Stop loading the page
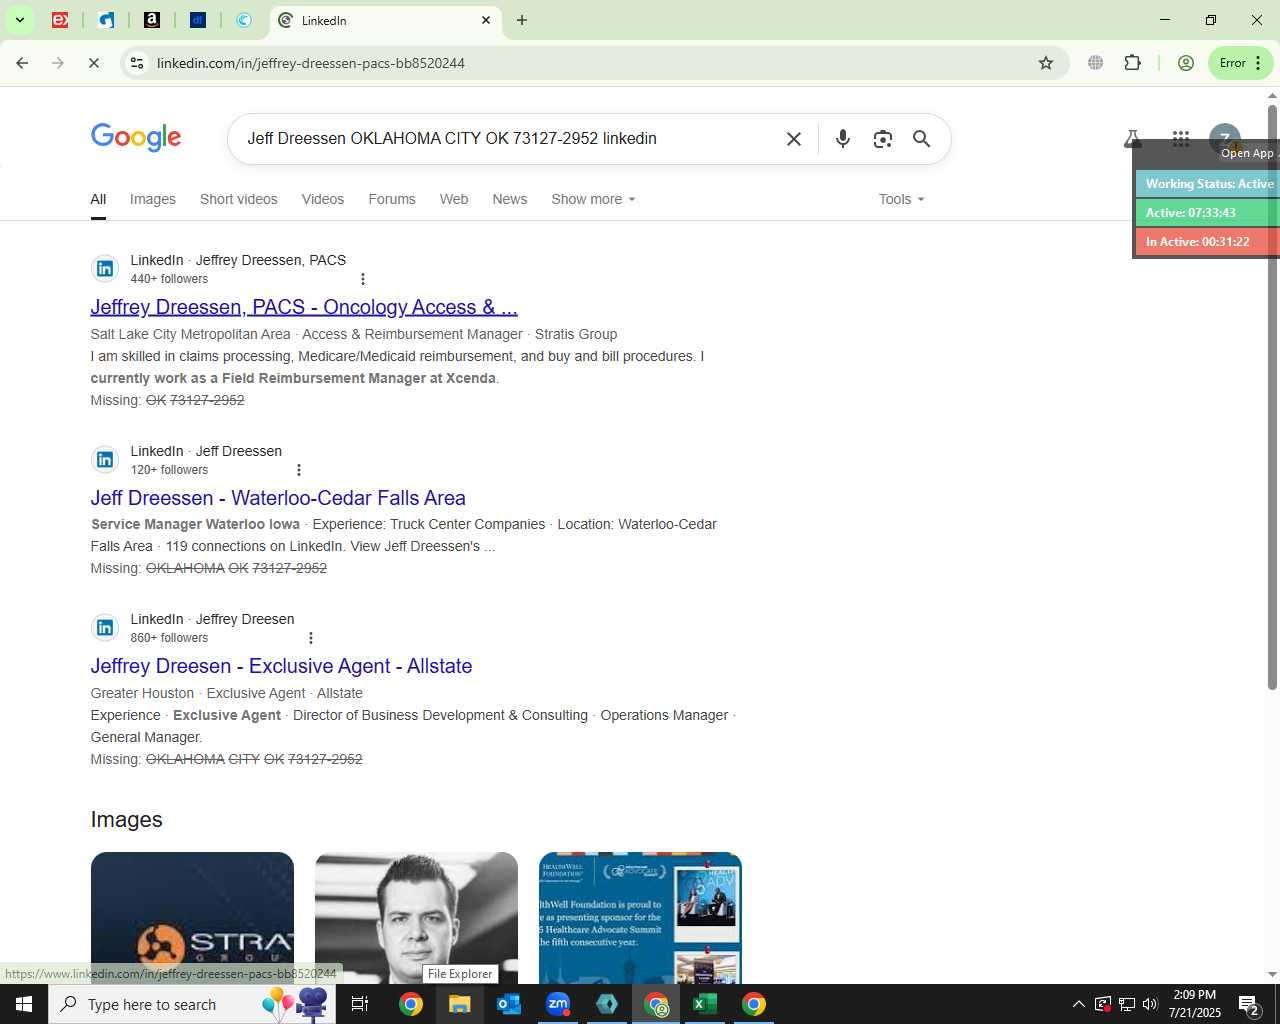 click(93, 63)
